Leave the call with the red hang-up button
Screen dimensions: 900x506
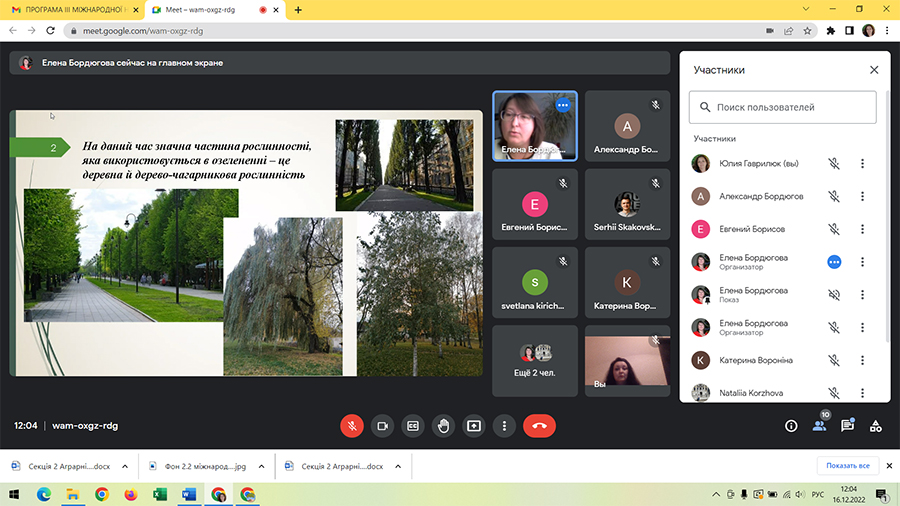tap(540, 426)
